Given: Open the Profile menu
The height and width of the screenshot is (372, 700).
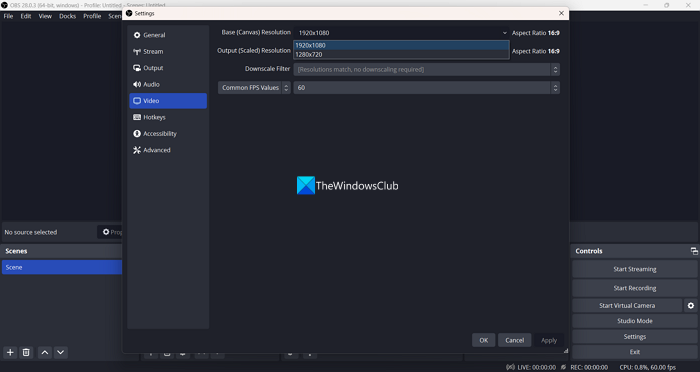Looking at the screenshot, I should point(92,16).
